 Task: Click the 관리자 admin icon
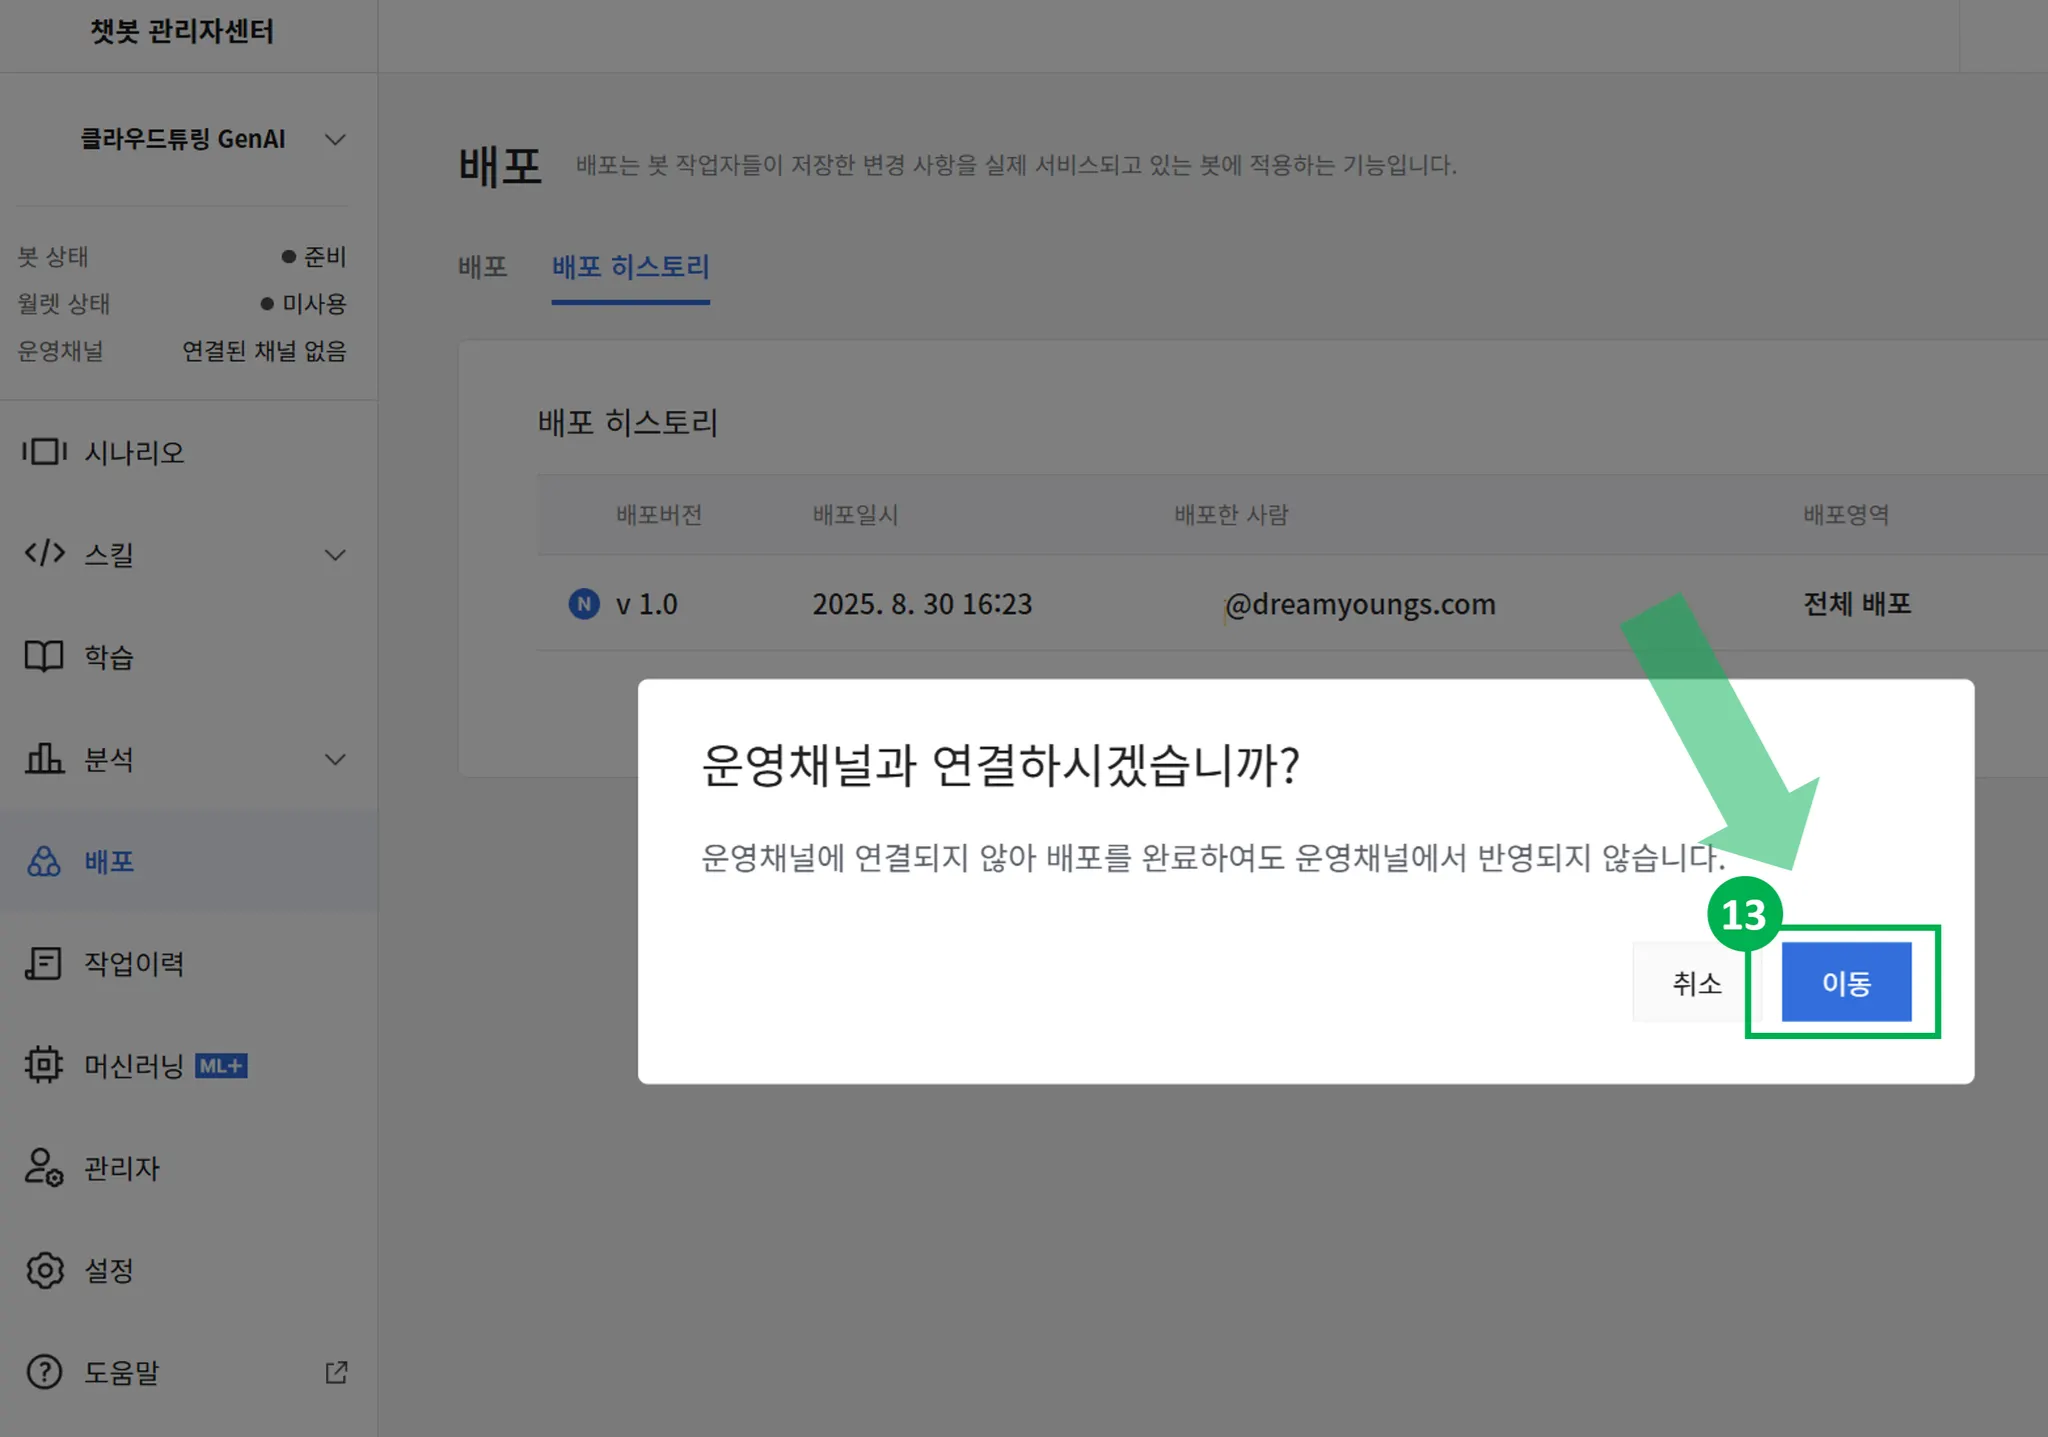(x=44, y=1168)
